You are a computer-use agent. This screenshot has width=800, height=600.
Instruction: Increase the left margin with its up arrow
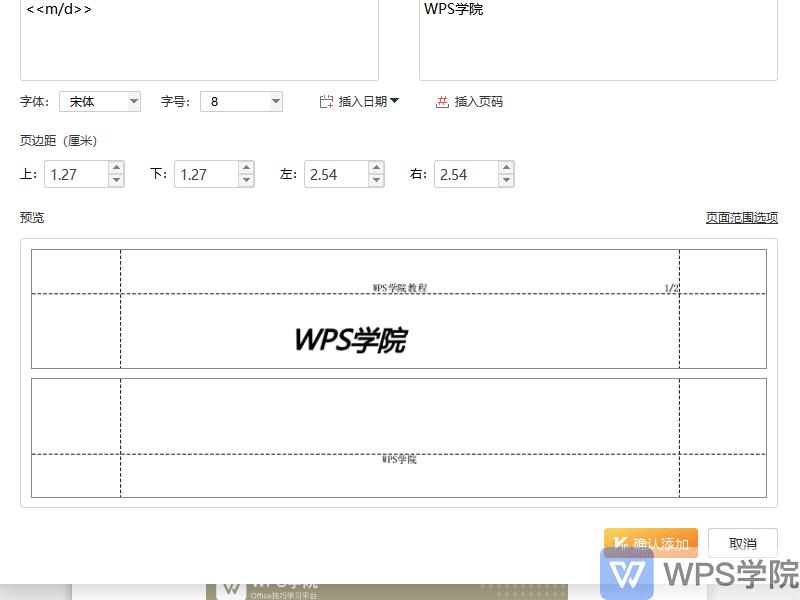coord(375,168)
